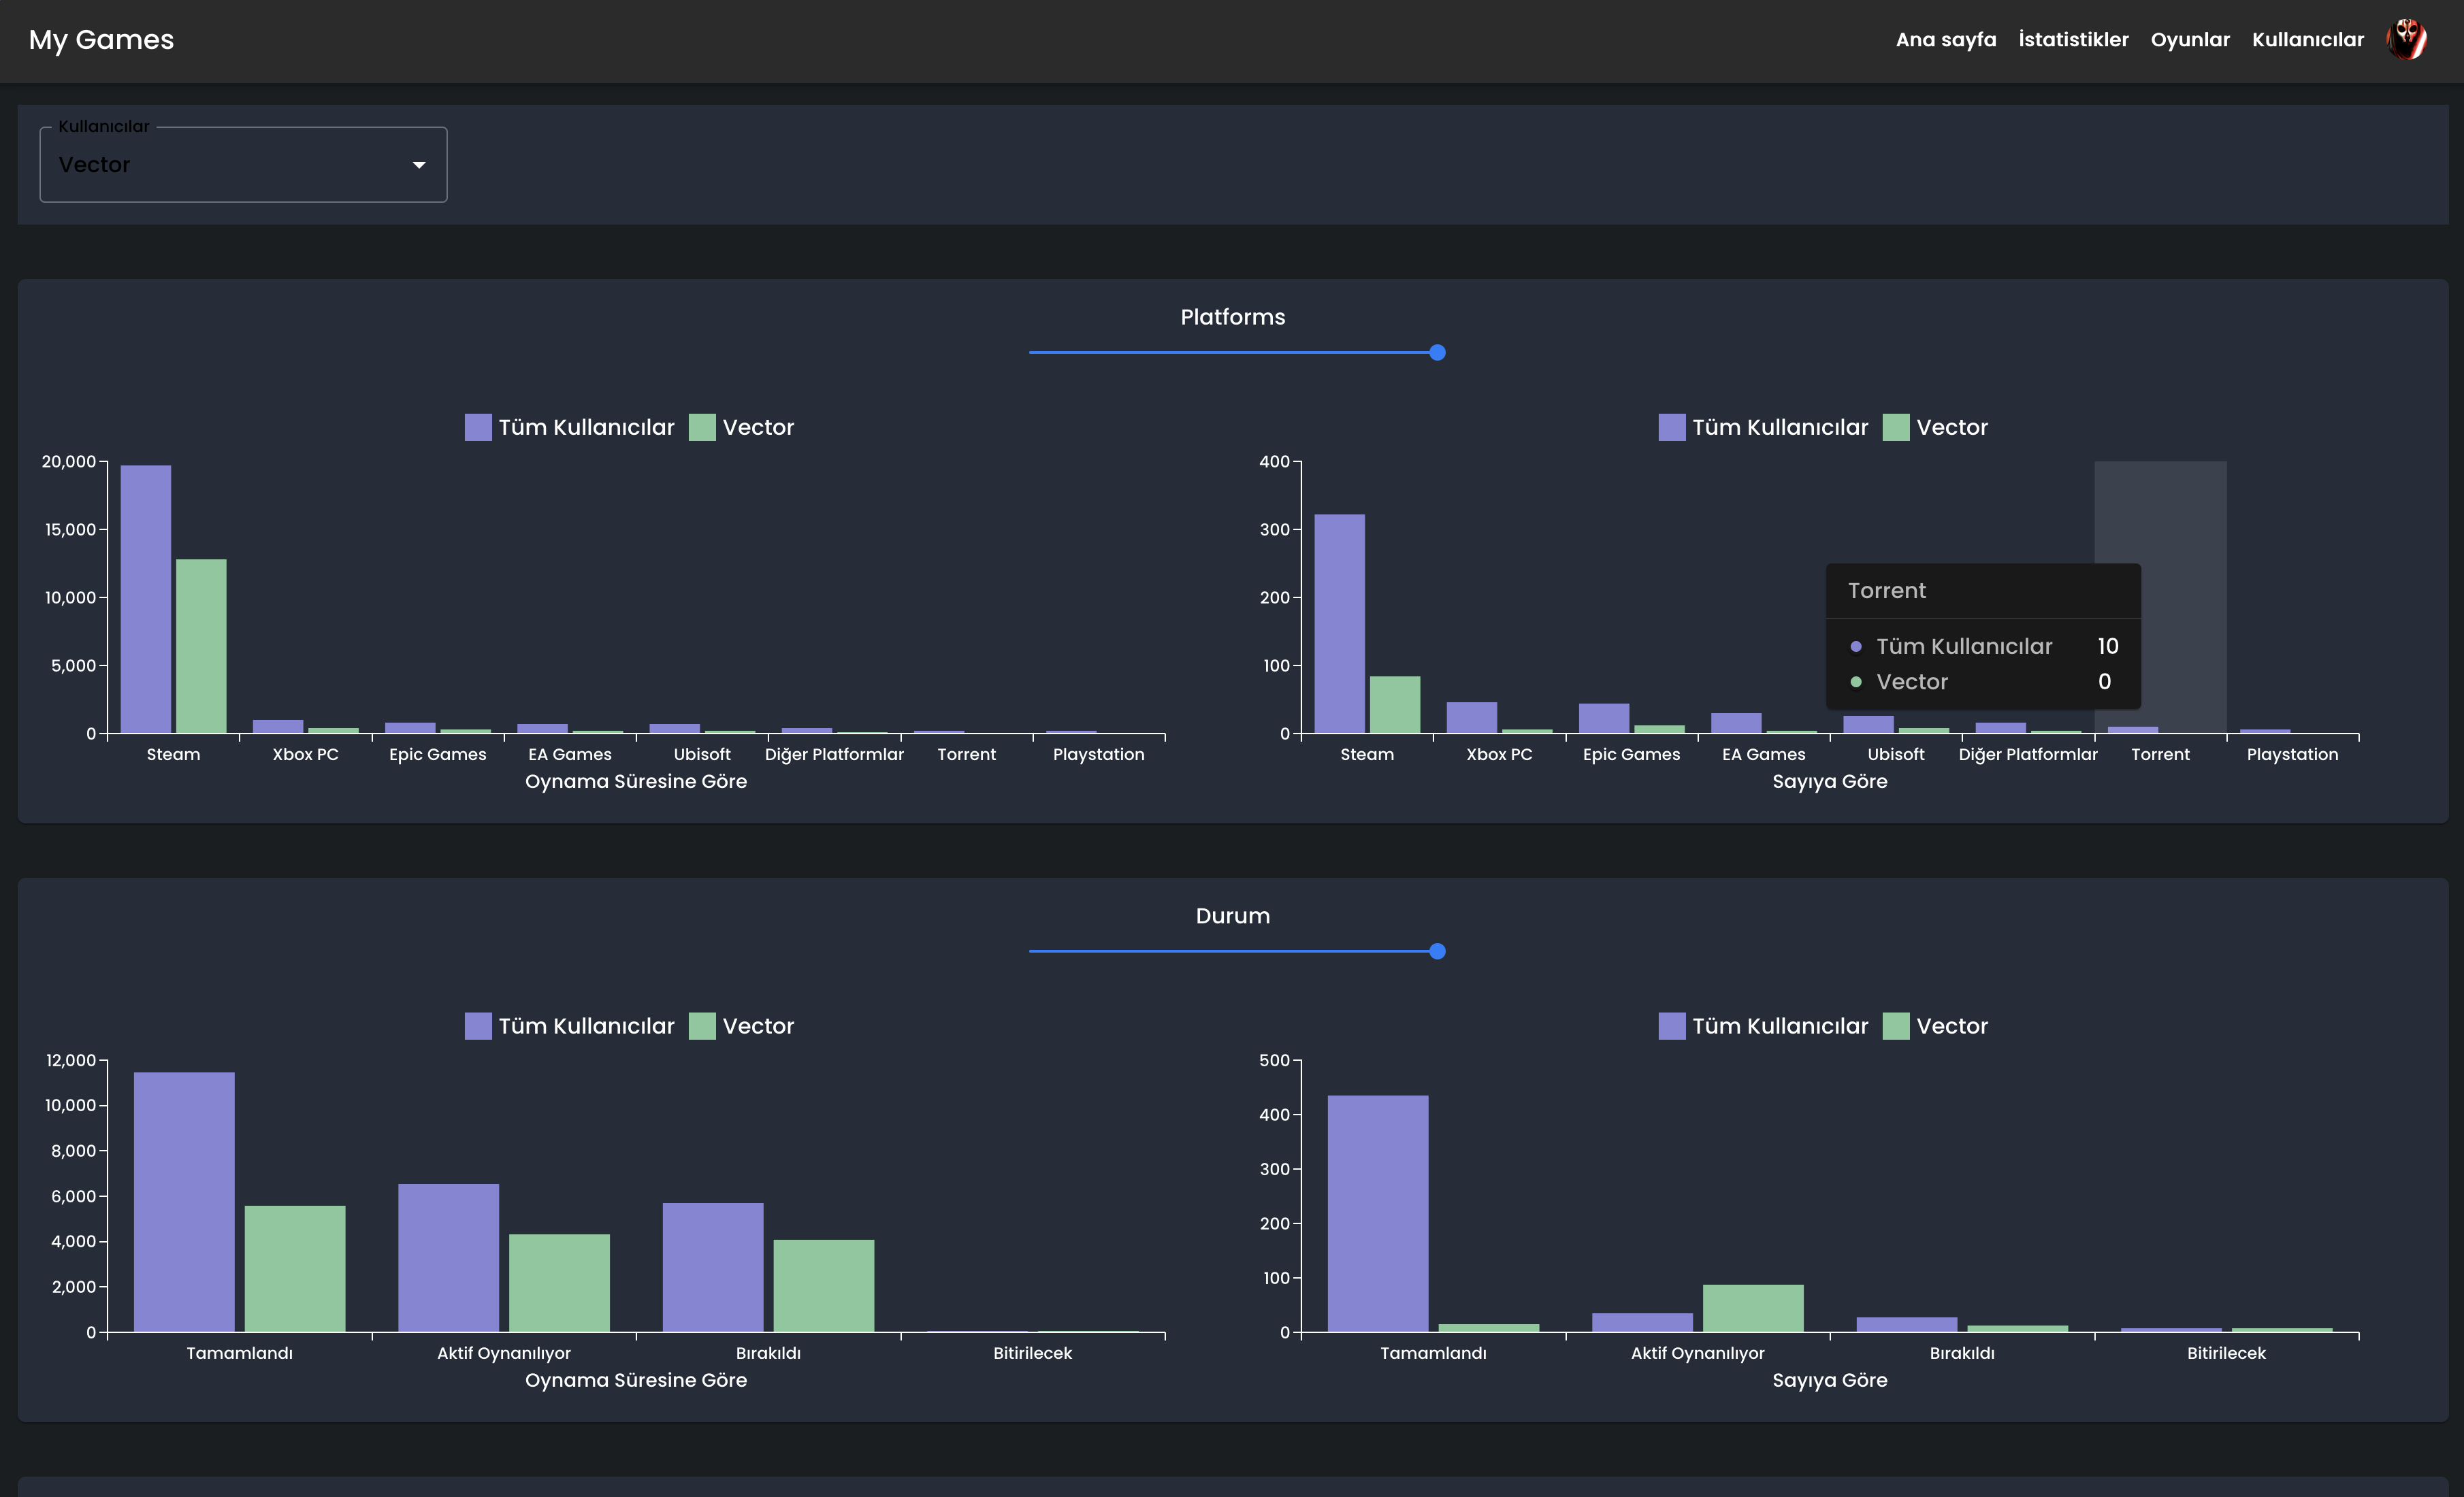Toggle Vector legend in Platforms playtime chart

(x=741, y=427)
